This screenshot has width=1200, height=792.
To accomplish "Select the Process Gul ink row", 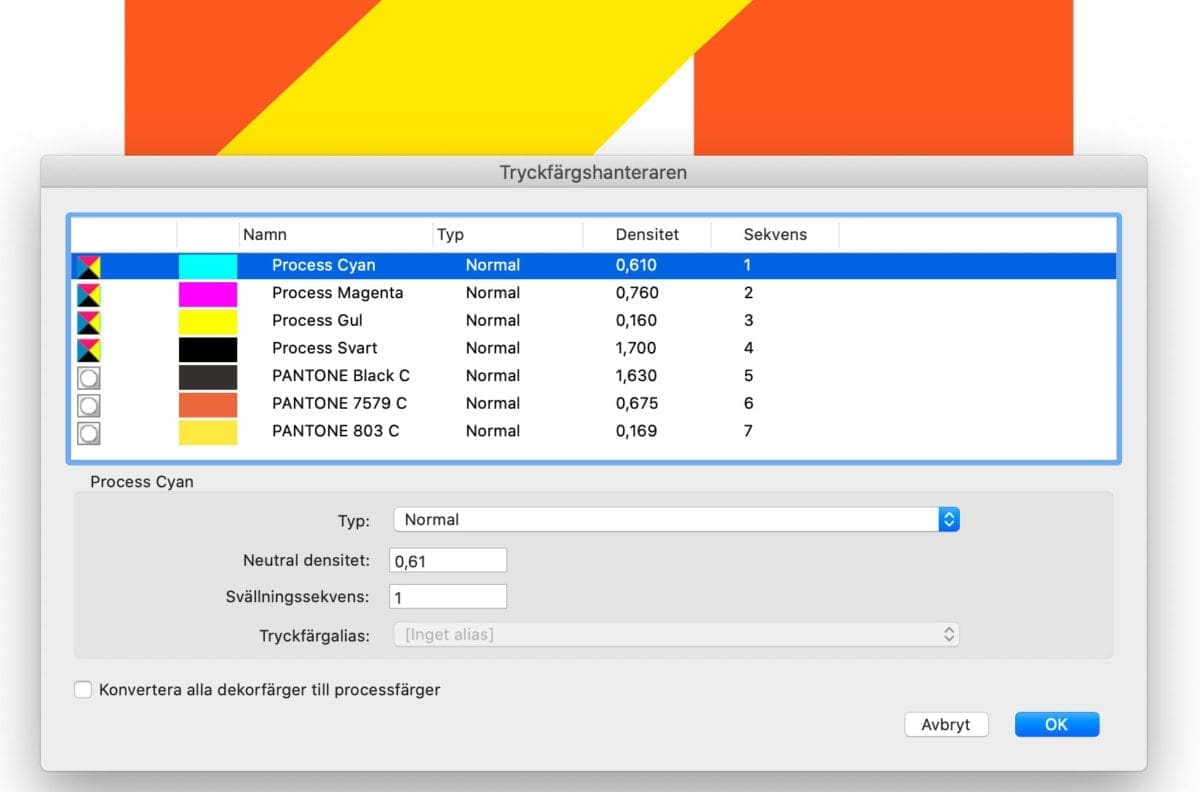I will coord(594,321).
